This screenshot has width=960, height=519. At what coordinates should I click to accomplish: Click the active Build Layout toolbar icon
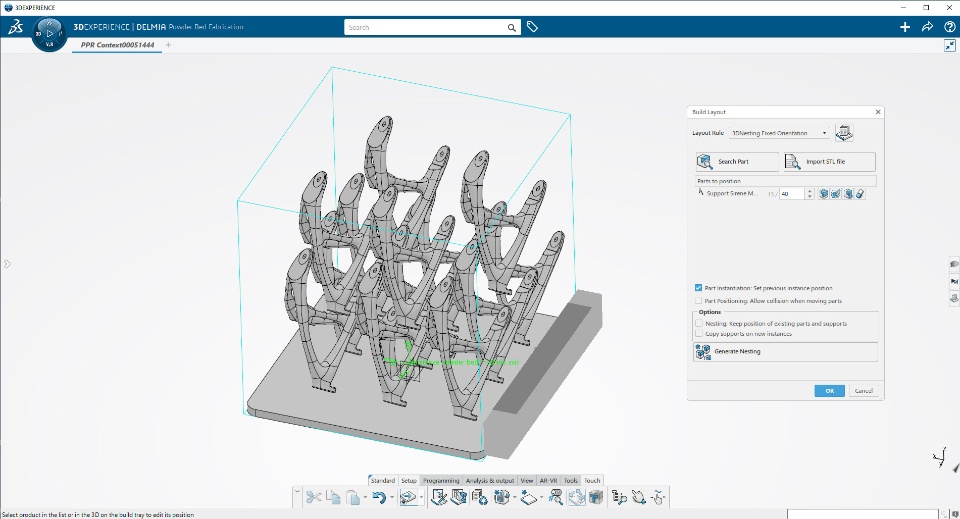576,497
